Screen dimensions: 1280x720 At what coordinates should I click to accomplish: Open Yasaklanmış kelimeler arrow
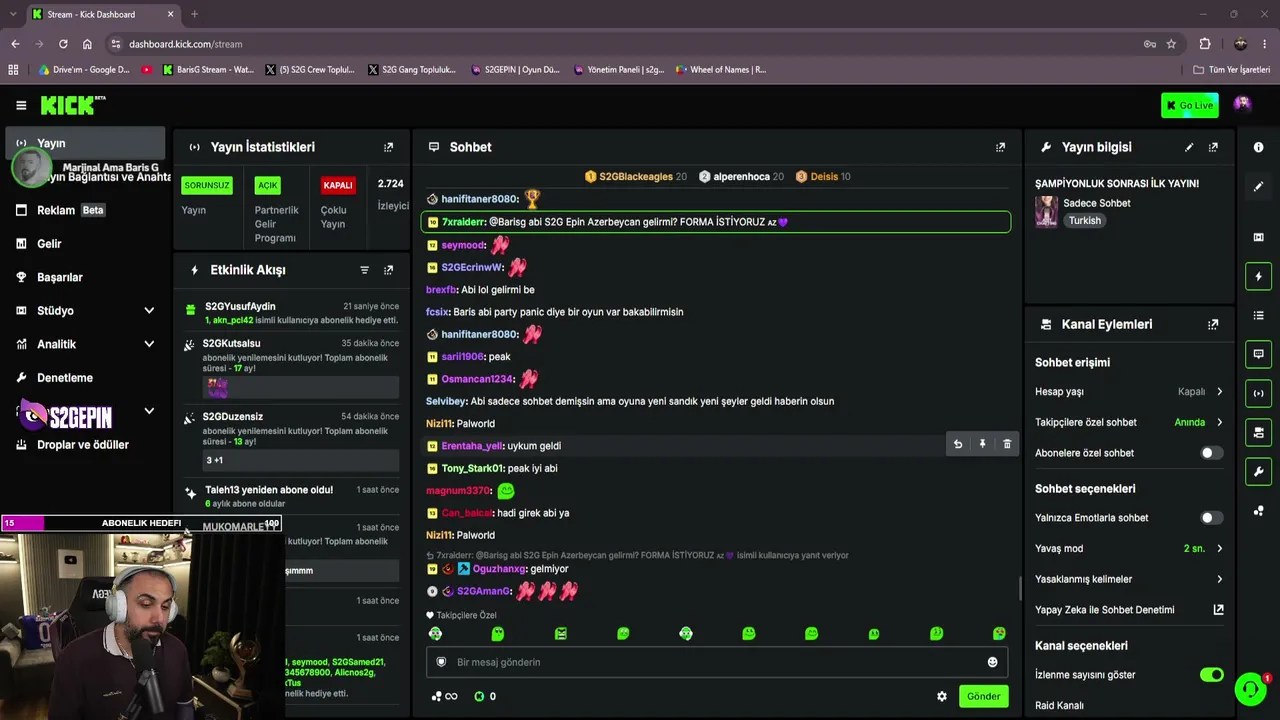pyautogui.click(x=1219, y=579)
